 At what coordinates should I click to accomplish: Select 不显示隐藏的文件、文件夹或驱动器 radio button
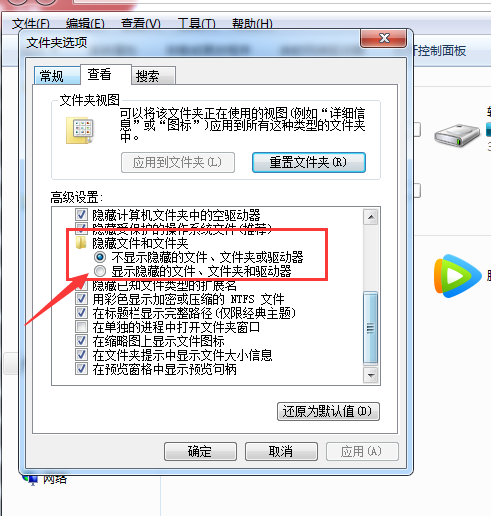(100, 257)
